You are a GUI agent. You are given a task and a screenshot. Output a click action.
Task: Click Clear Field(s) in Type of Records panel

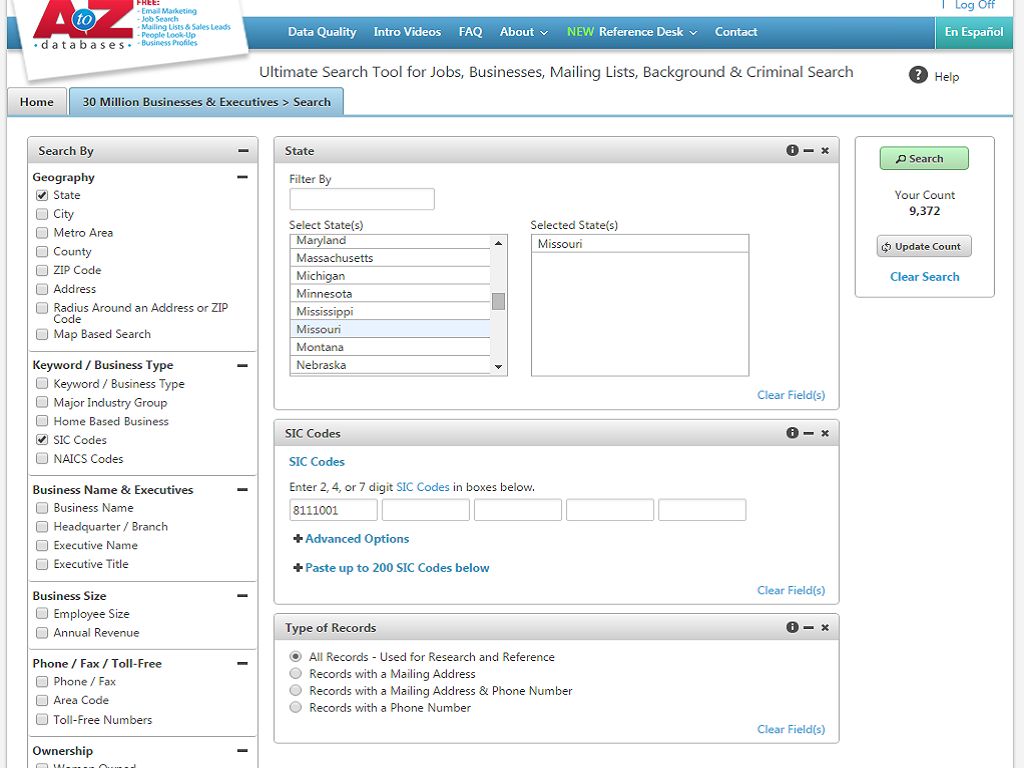click(791, 729)
